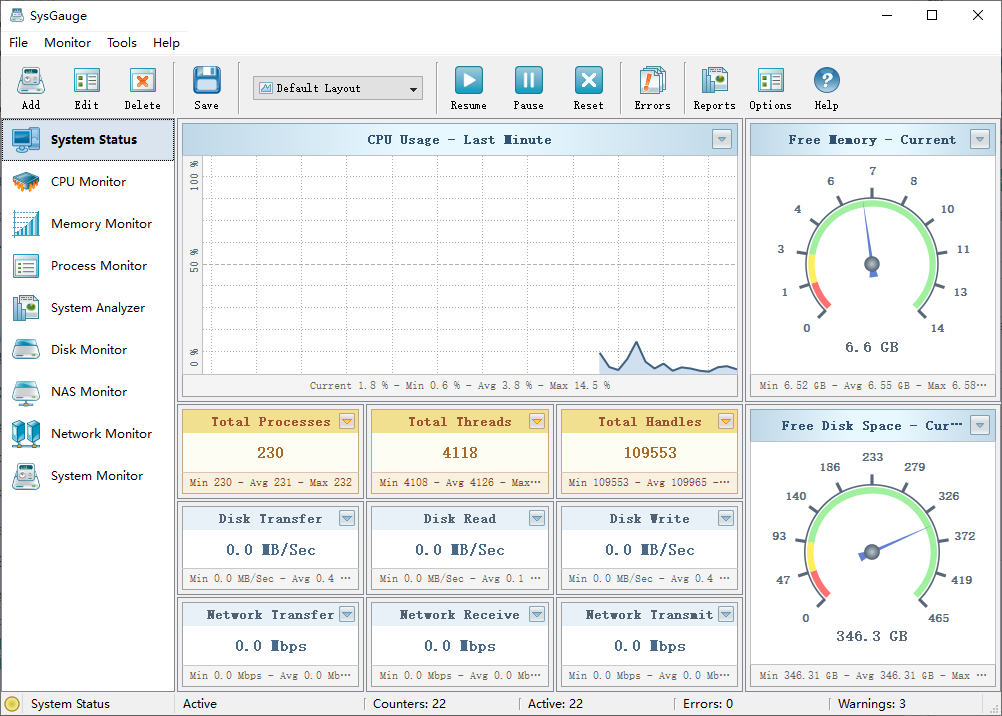Screen dimensions: 1002x716
Task: Click the Total Threads value 4118
Action: point(460,453)
